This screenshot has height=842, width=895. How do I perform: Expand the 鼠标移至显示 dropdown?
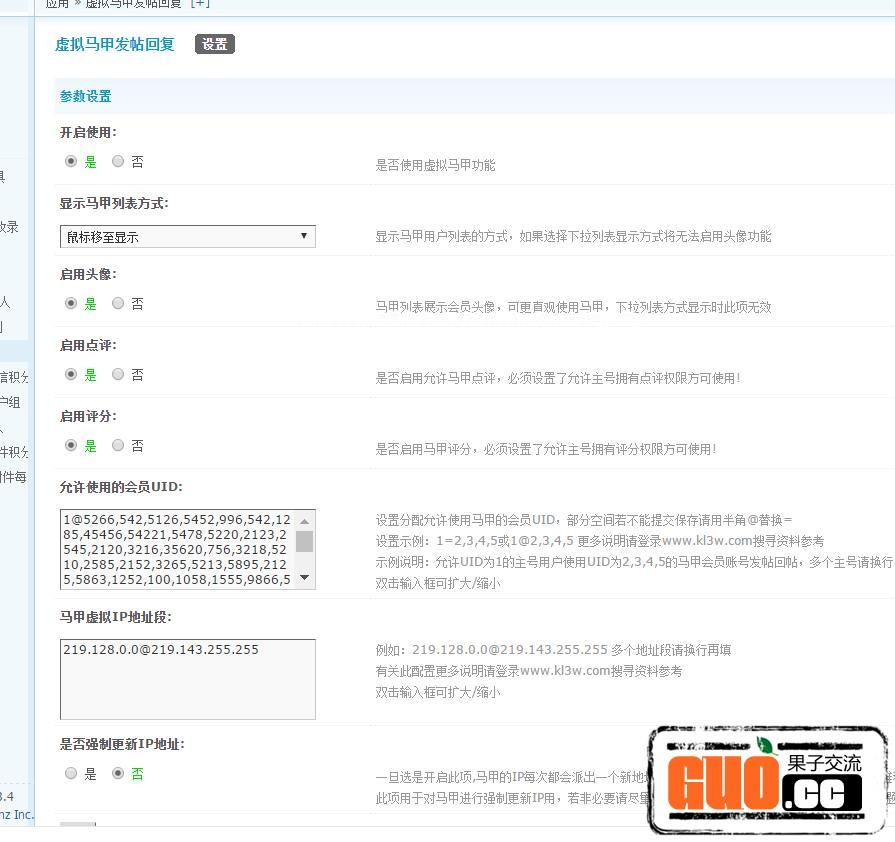click(187, 237)
